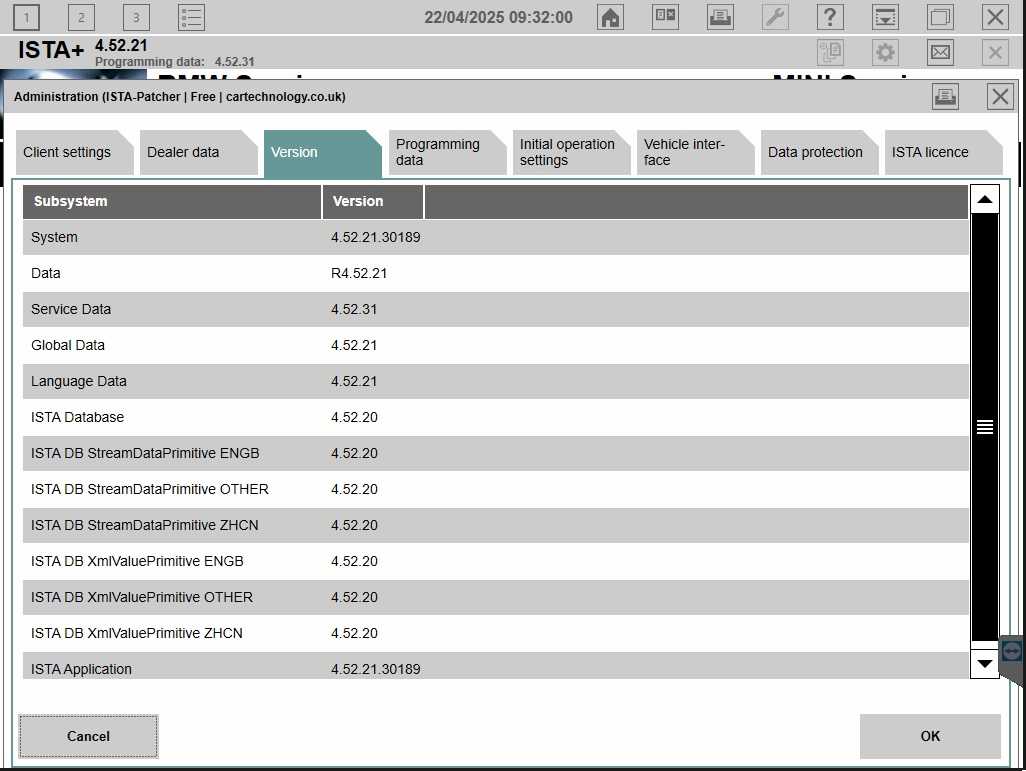Click the greyed document copy icon
The width and height of the screenshot is (1026, 771).
coord(830,52)
